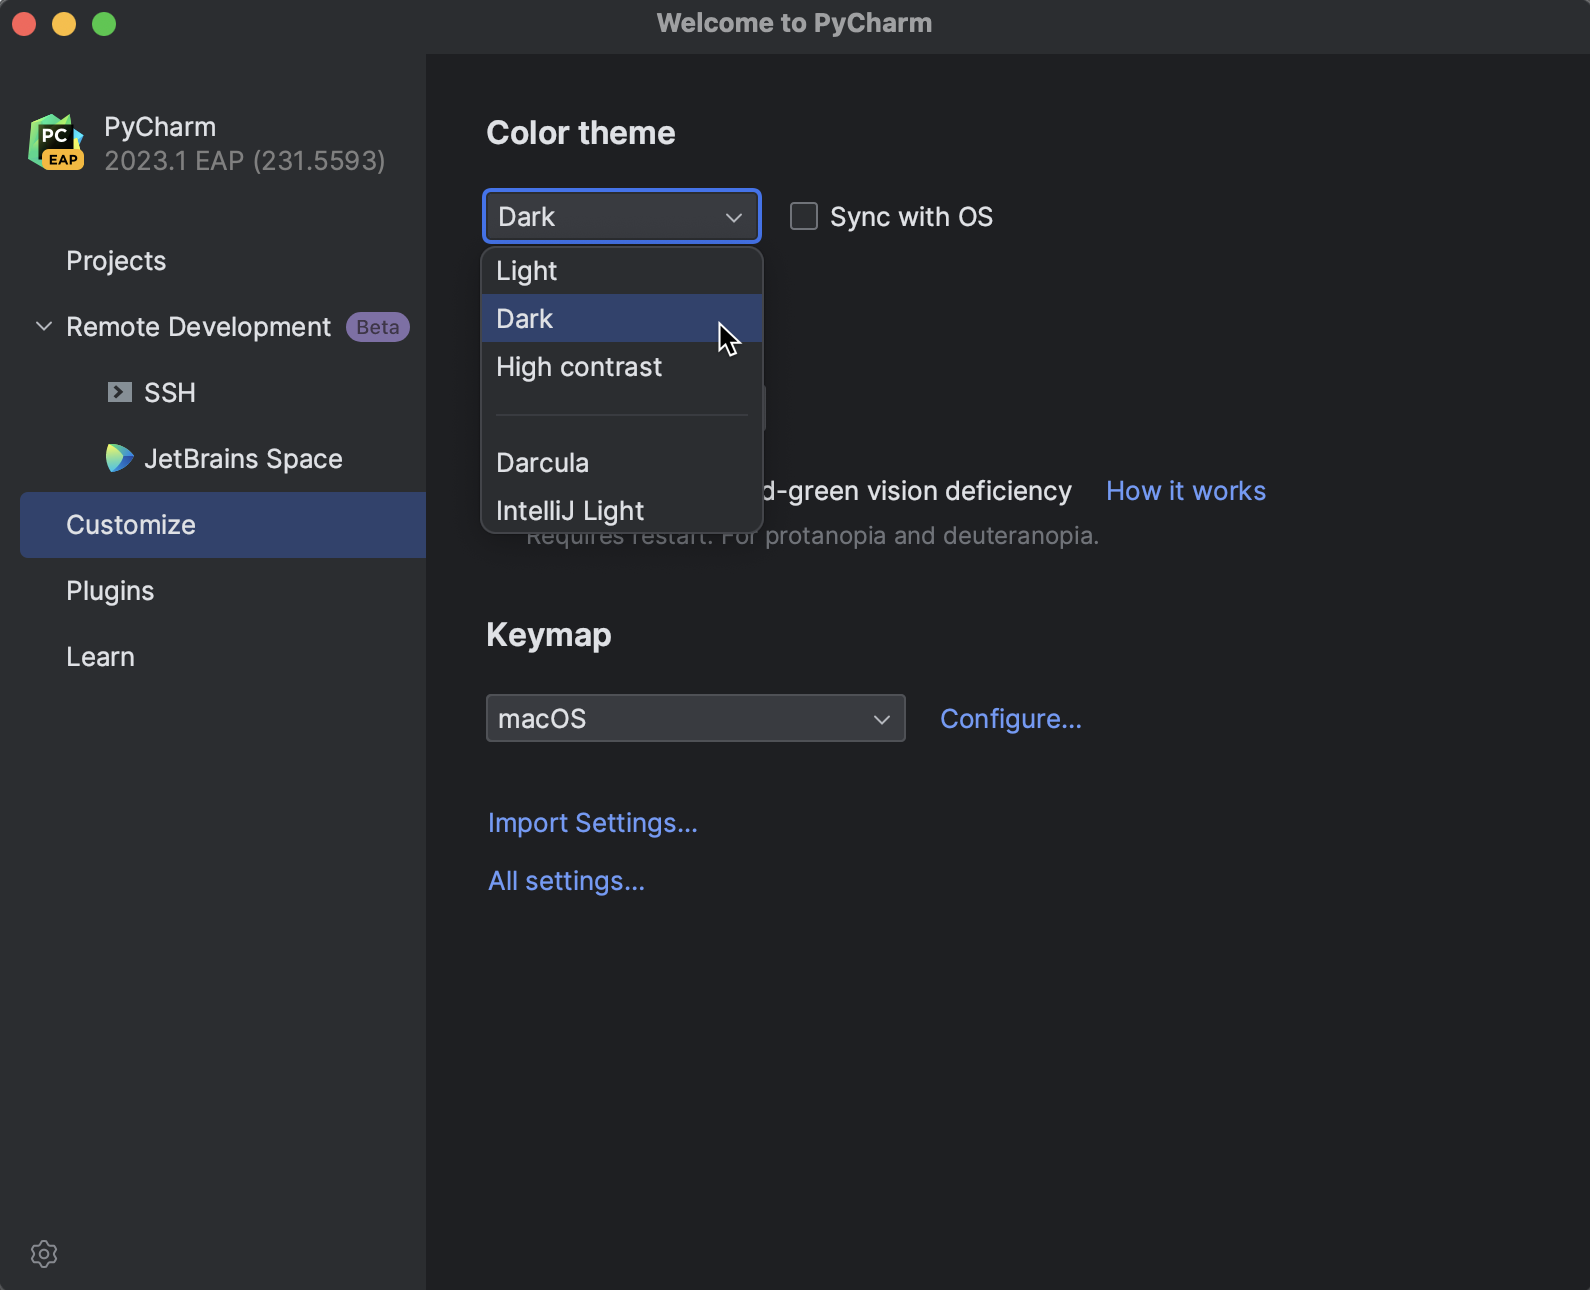1590x1290 pixels.
Task: Collapse the Remote Development section
Action: click(x=43, y=326)
